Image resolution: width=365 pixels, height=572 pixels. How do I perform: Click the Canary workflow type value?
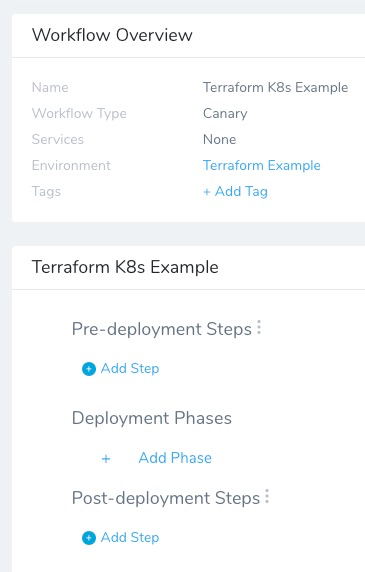click(225, 113)
